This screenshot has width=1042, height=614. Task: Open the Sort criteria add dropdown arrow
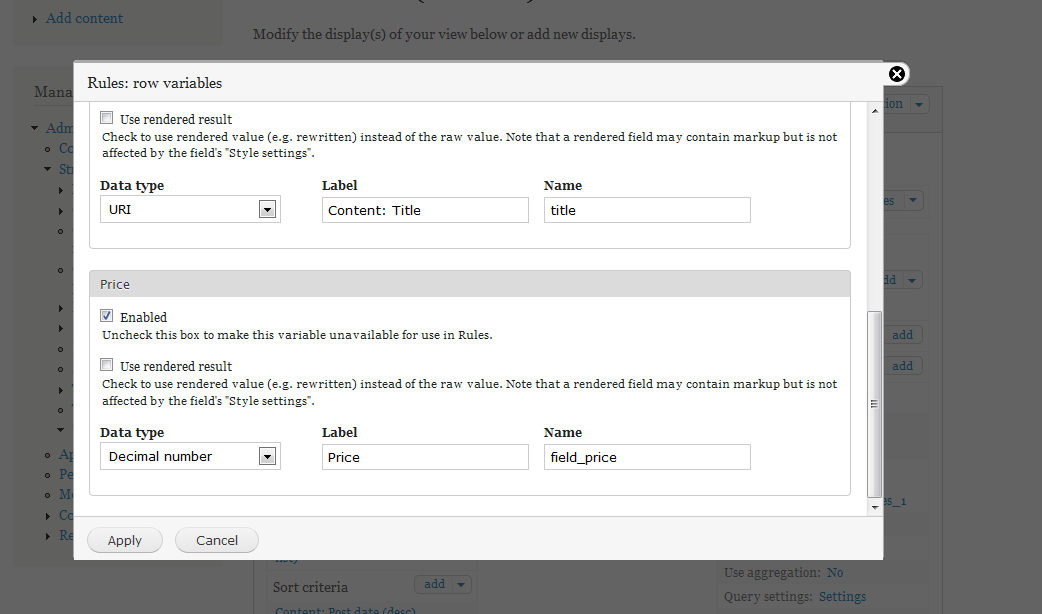(x=461, y=585)
